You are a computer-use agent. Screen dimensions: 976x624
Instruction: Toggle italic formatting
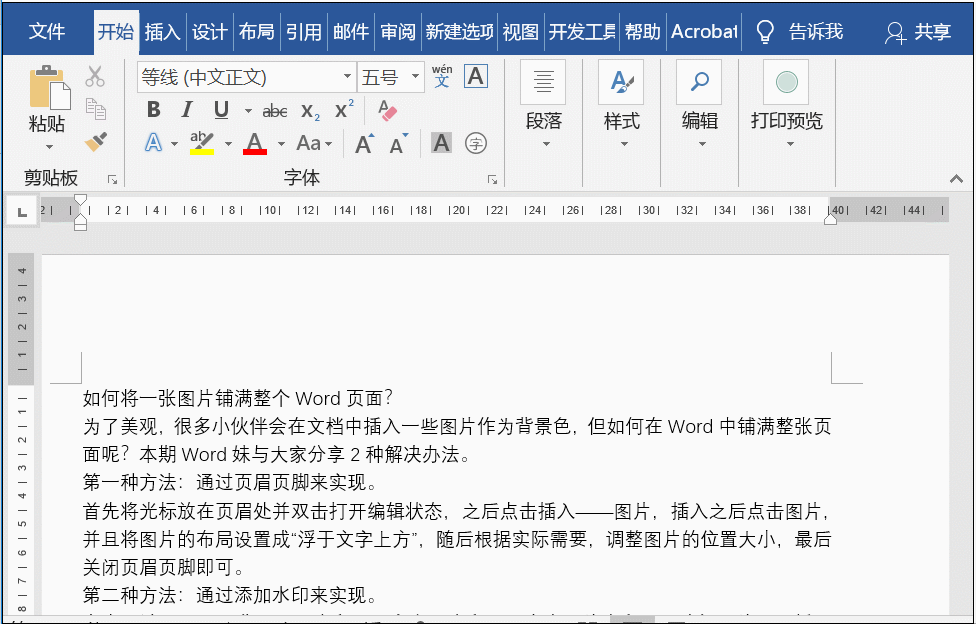pyautogui.click(x=186, y=110)
